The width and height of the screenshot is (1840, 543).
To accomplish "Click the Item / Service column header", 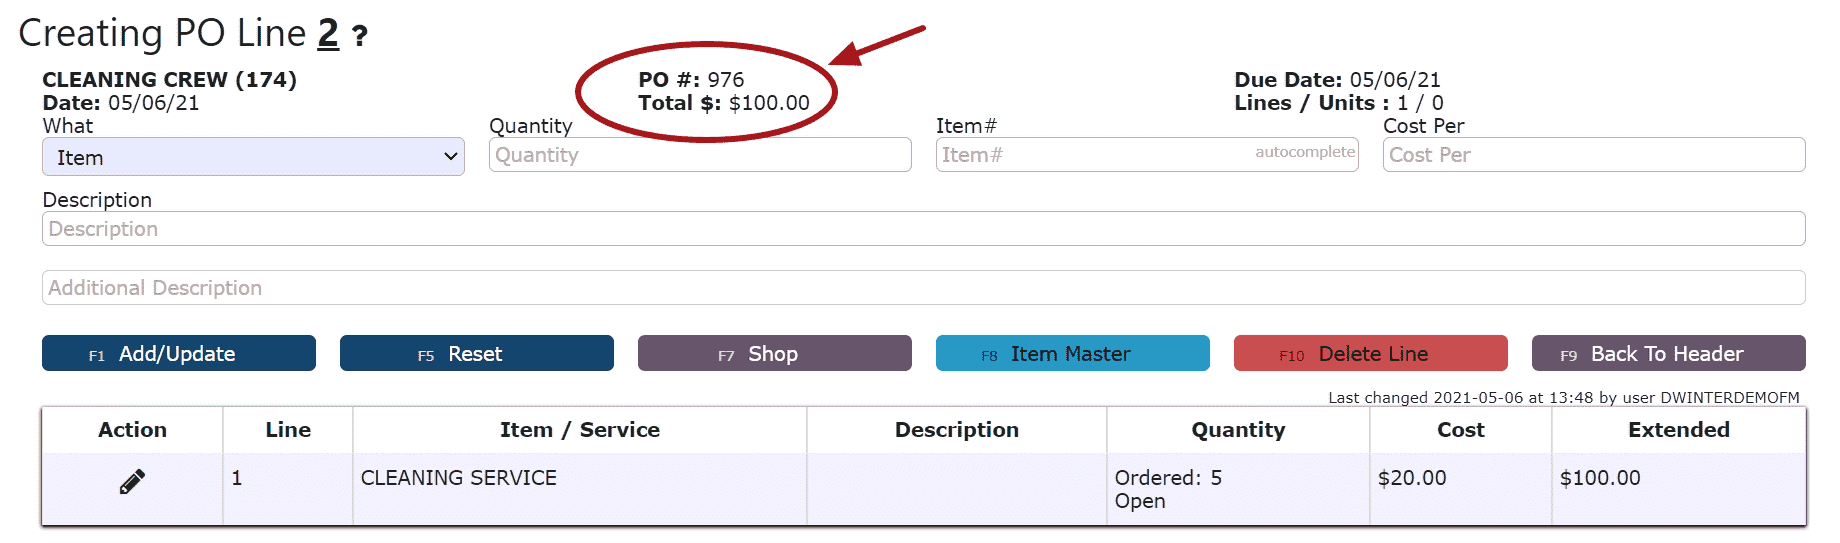I will [x=580, y=430].
